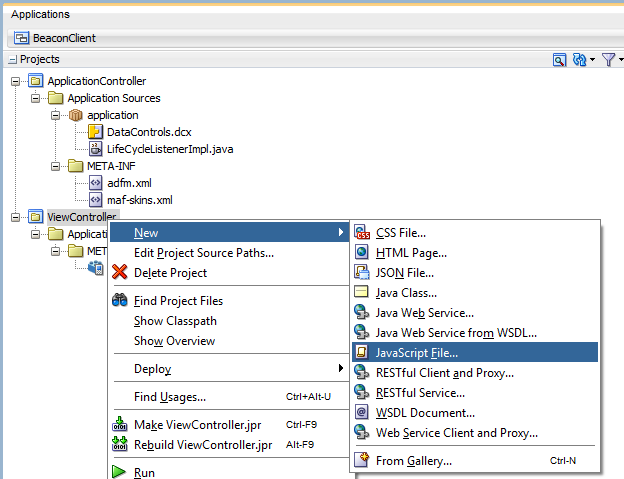Select Web Service Client and Proxy...
The width and height of the screenshot is (624, 479).
[x=475, y=432]
